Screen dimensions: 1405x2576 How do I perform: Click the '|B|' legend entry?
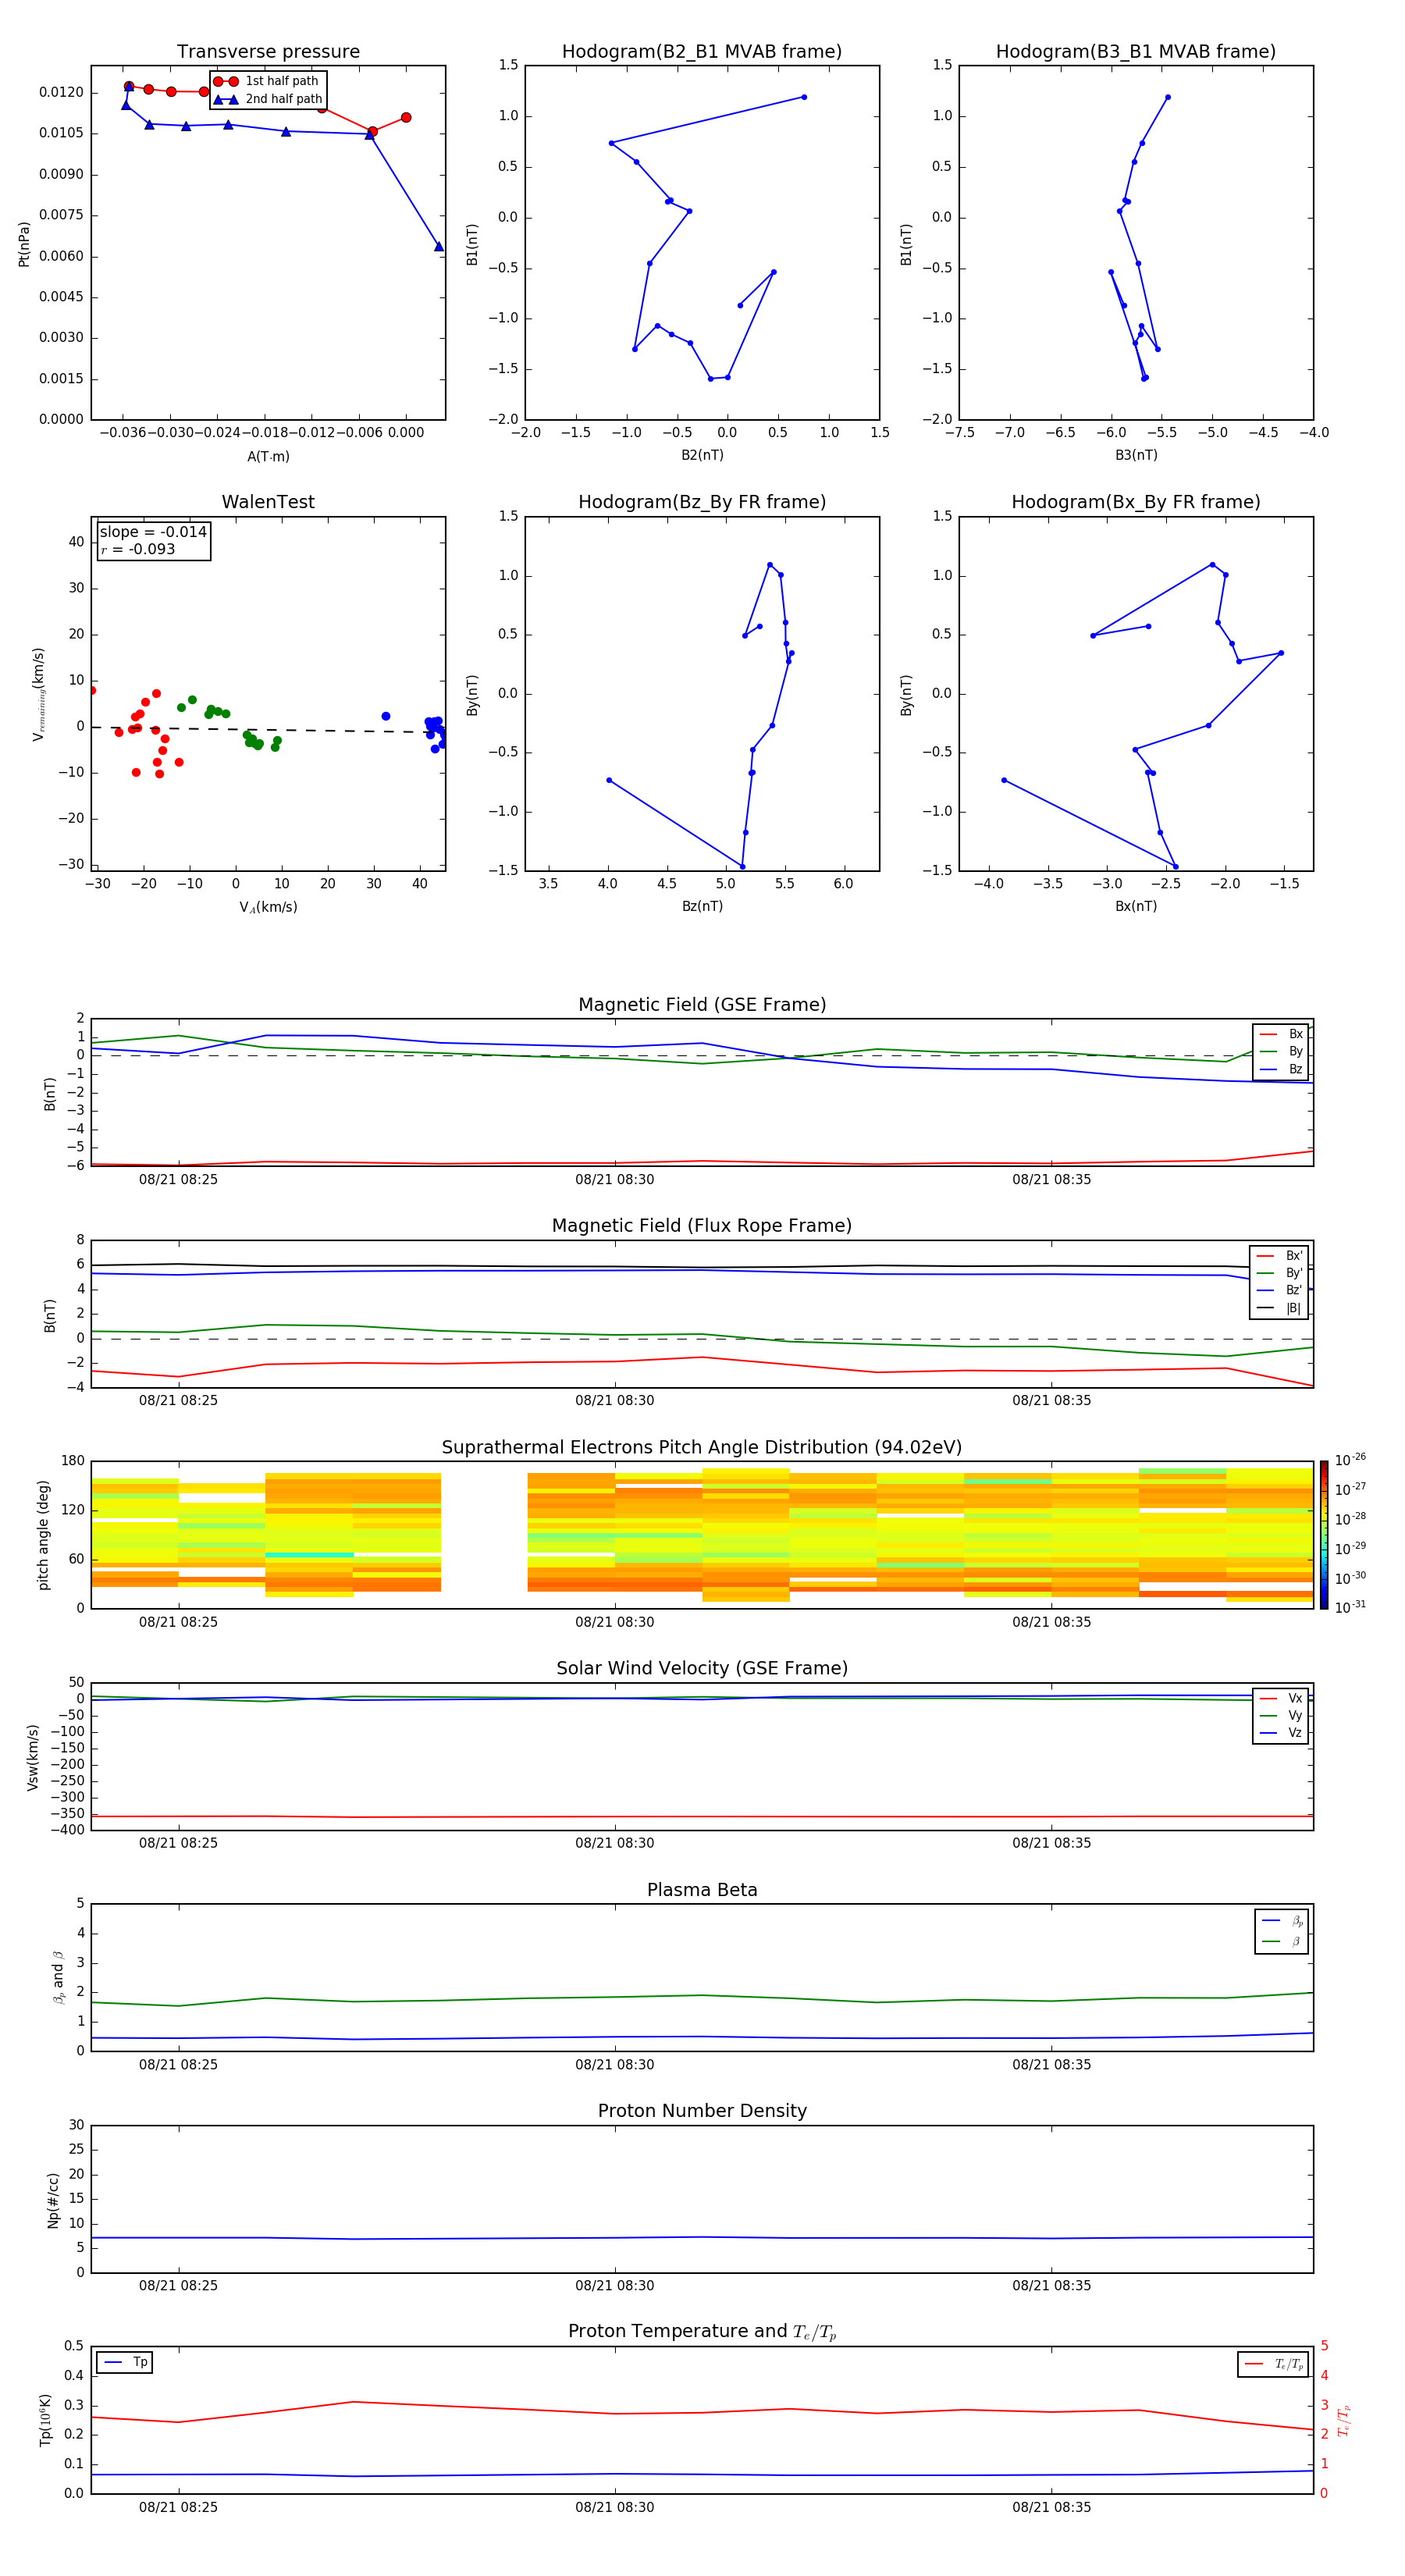[1280, 1308]
